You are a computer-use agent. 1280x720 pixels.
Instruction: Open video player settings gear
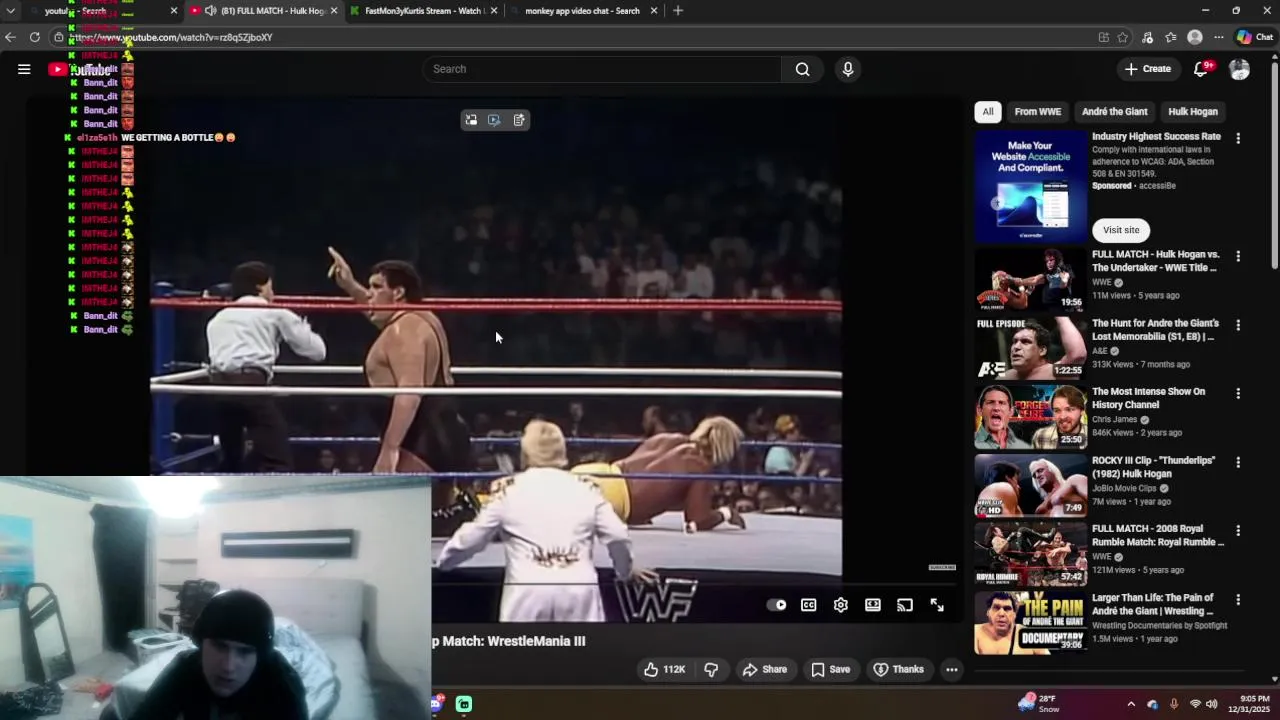click(841, 605)
